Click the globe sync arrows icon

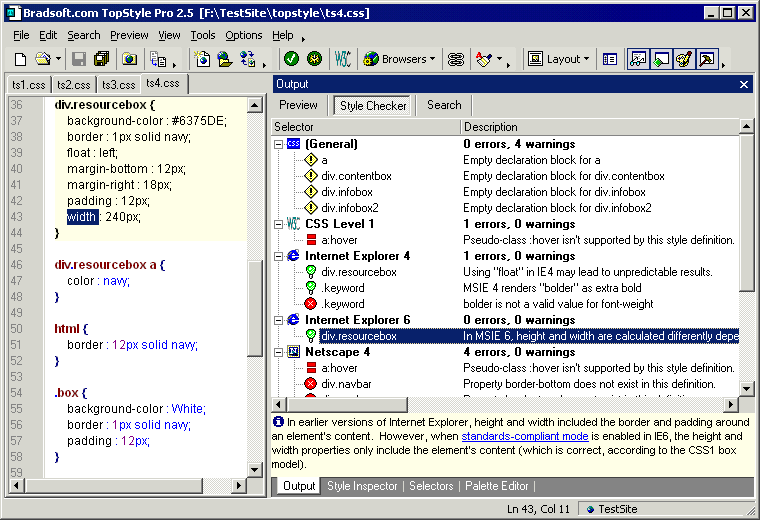click(x=248, y=59)
